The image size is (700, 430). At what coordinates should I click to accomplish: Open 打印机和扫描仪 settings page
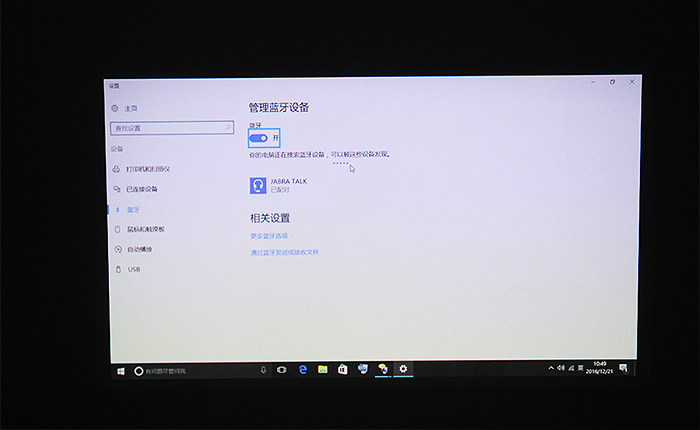(x=148, y=169)
